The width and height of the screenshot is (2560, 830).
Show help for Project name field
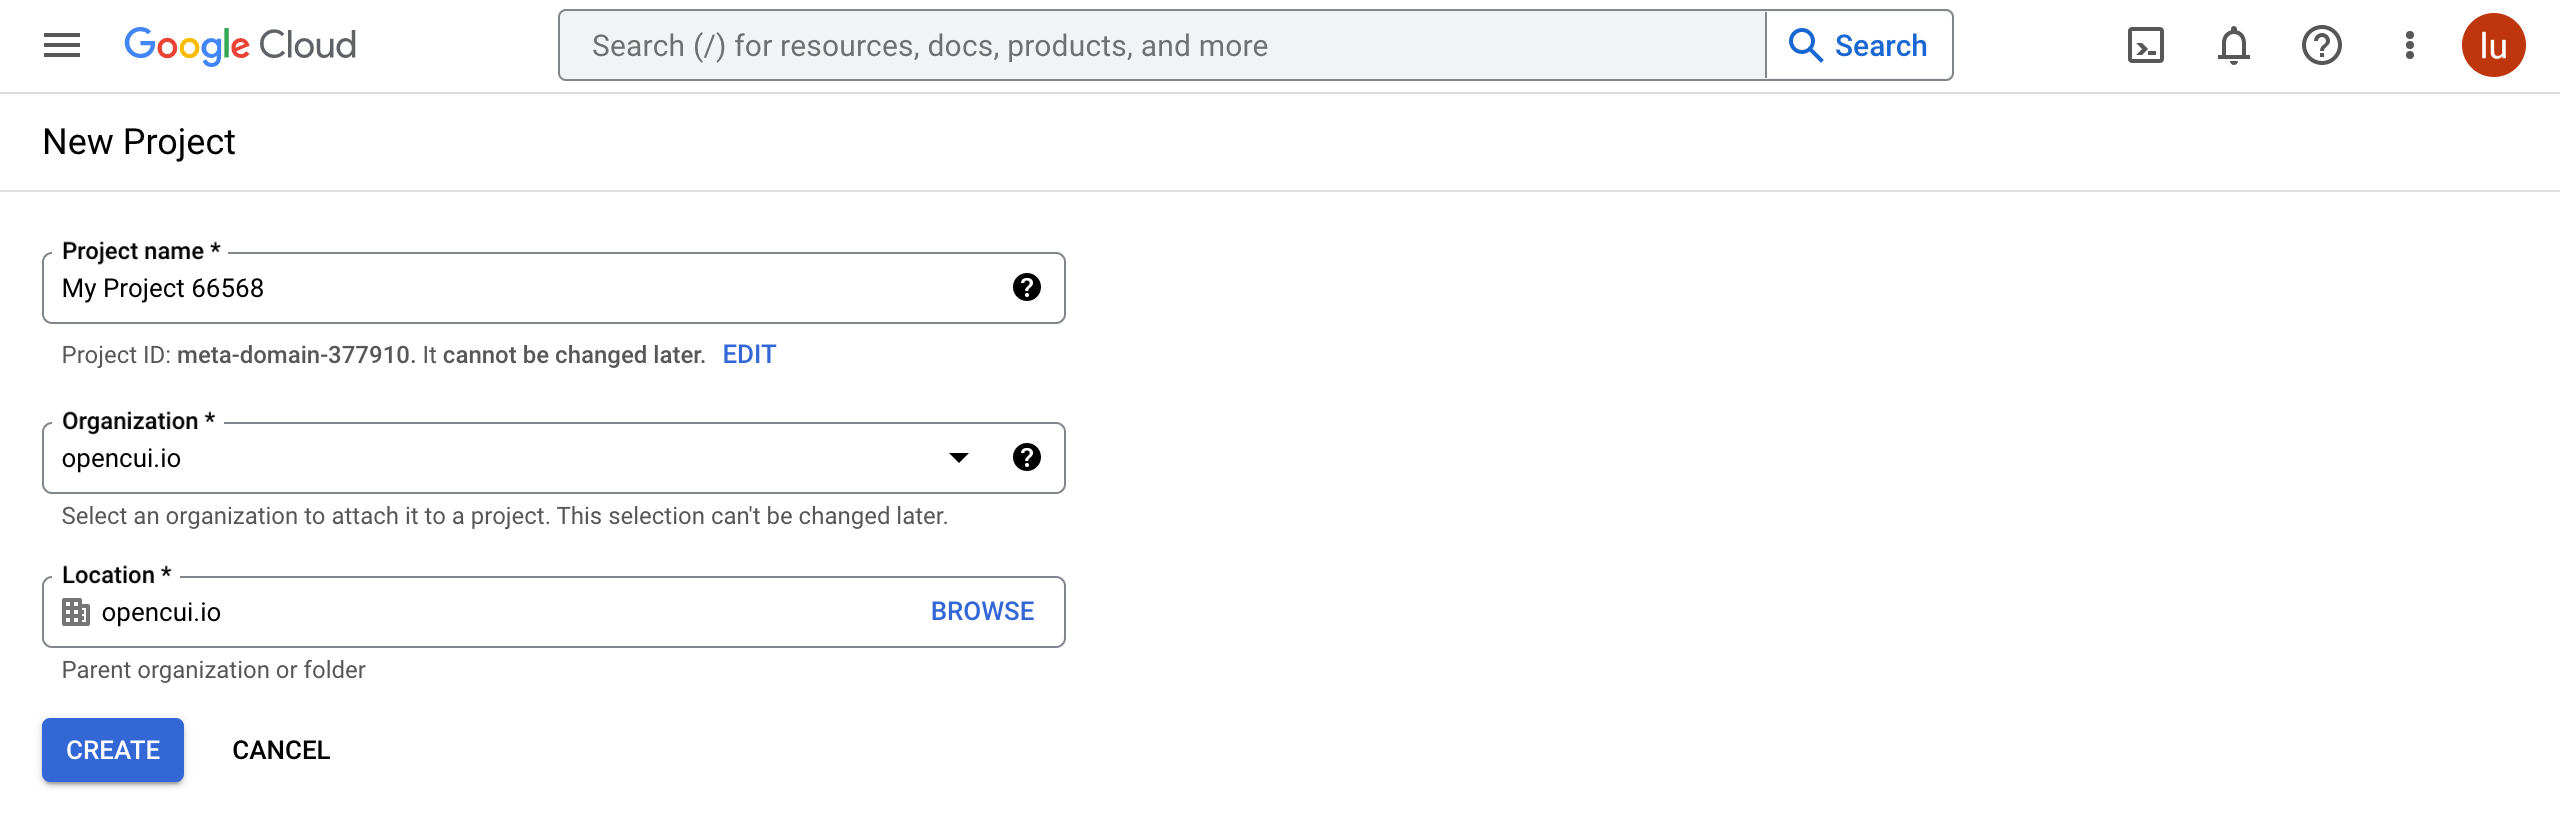coord(1027,288)
